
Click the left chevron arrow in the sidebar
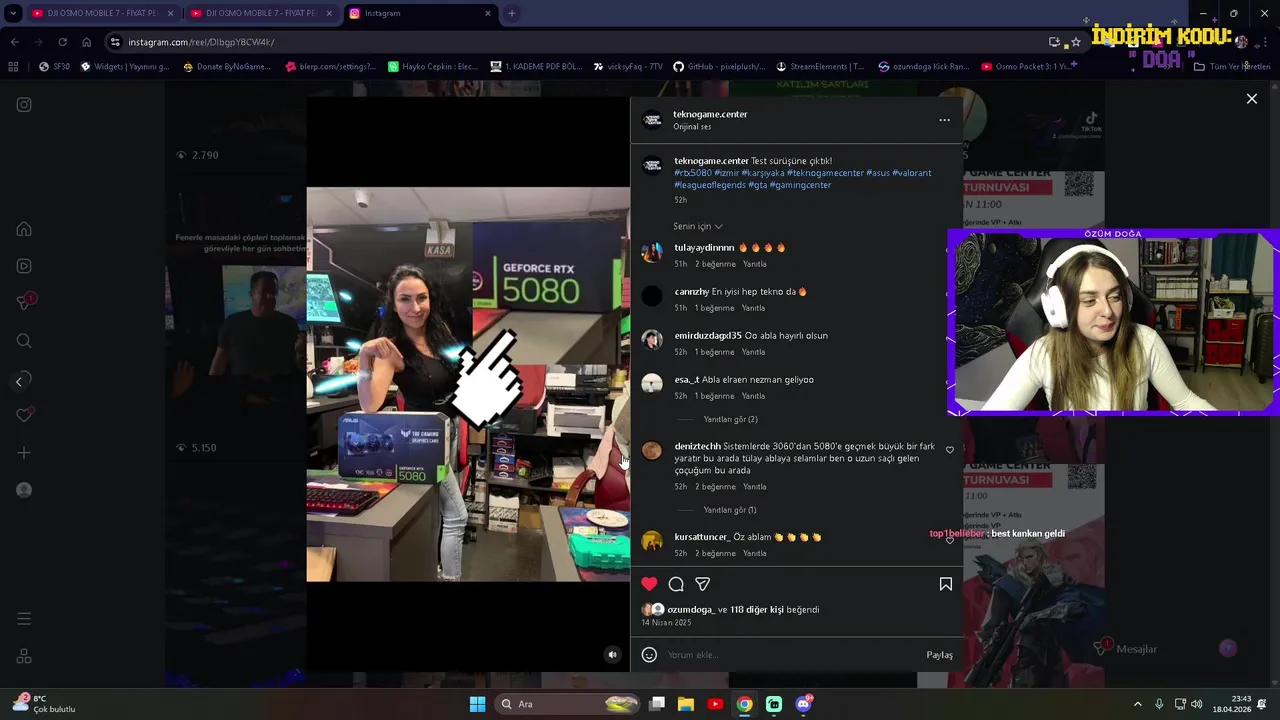[18, 382]
